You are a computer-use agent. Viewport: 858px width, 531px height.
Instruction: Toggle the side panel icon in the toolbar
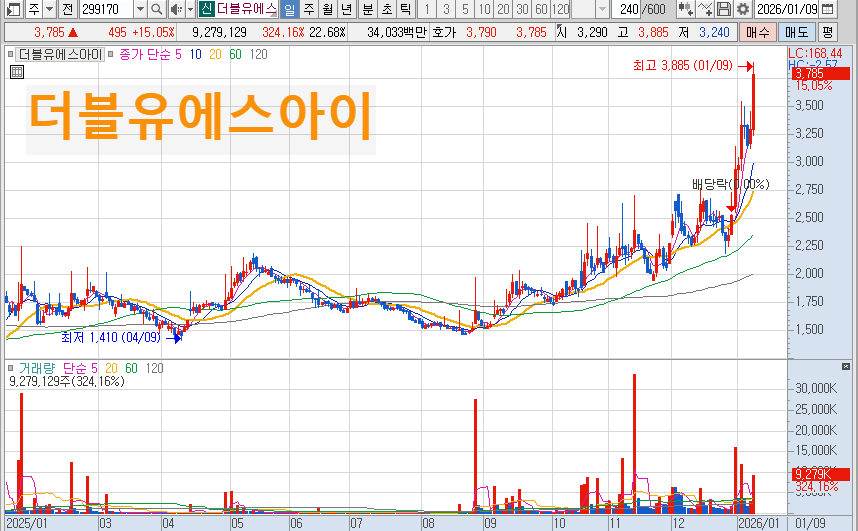pos(14,9)
